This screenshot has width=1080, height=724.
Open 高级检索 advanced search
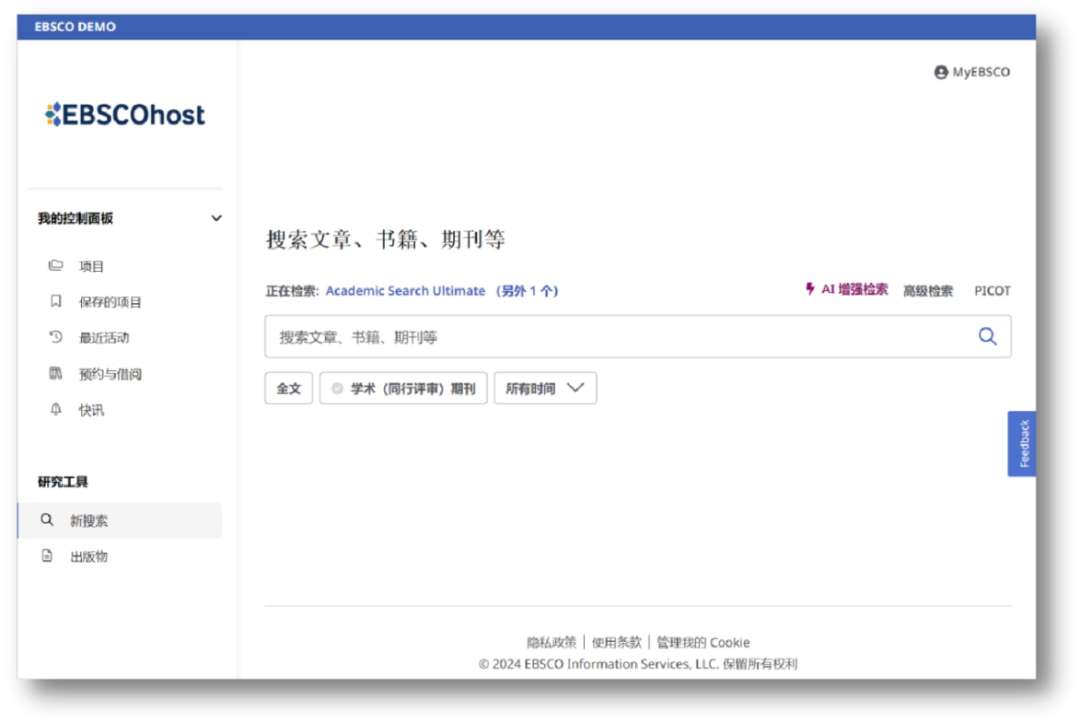click(x=928, y=291)
